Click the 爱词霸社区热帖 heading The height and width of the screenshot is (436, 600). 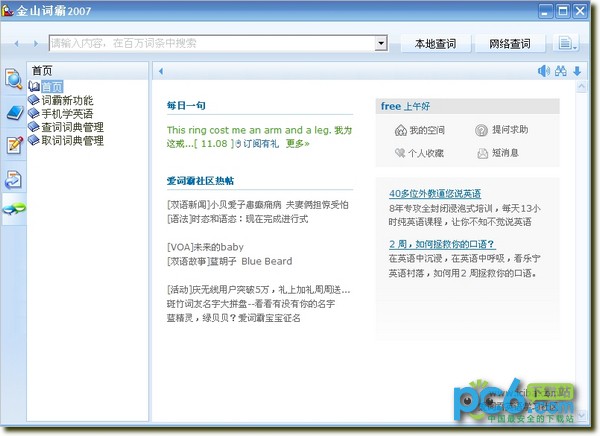(x=200, y=181)
